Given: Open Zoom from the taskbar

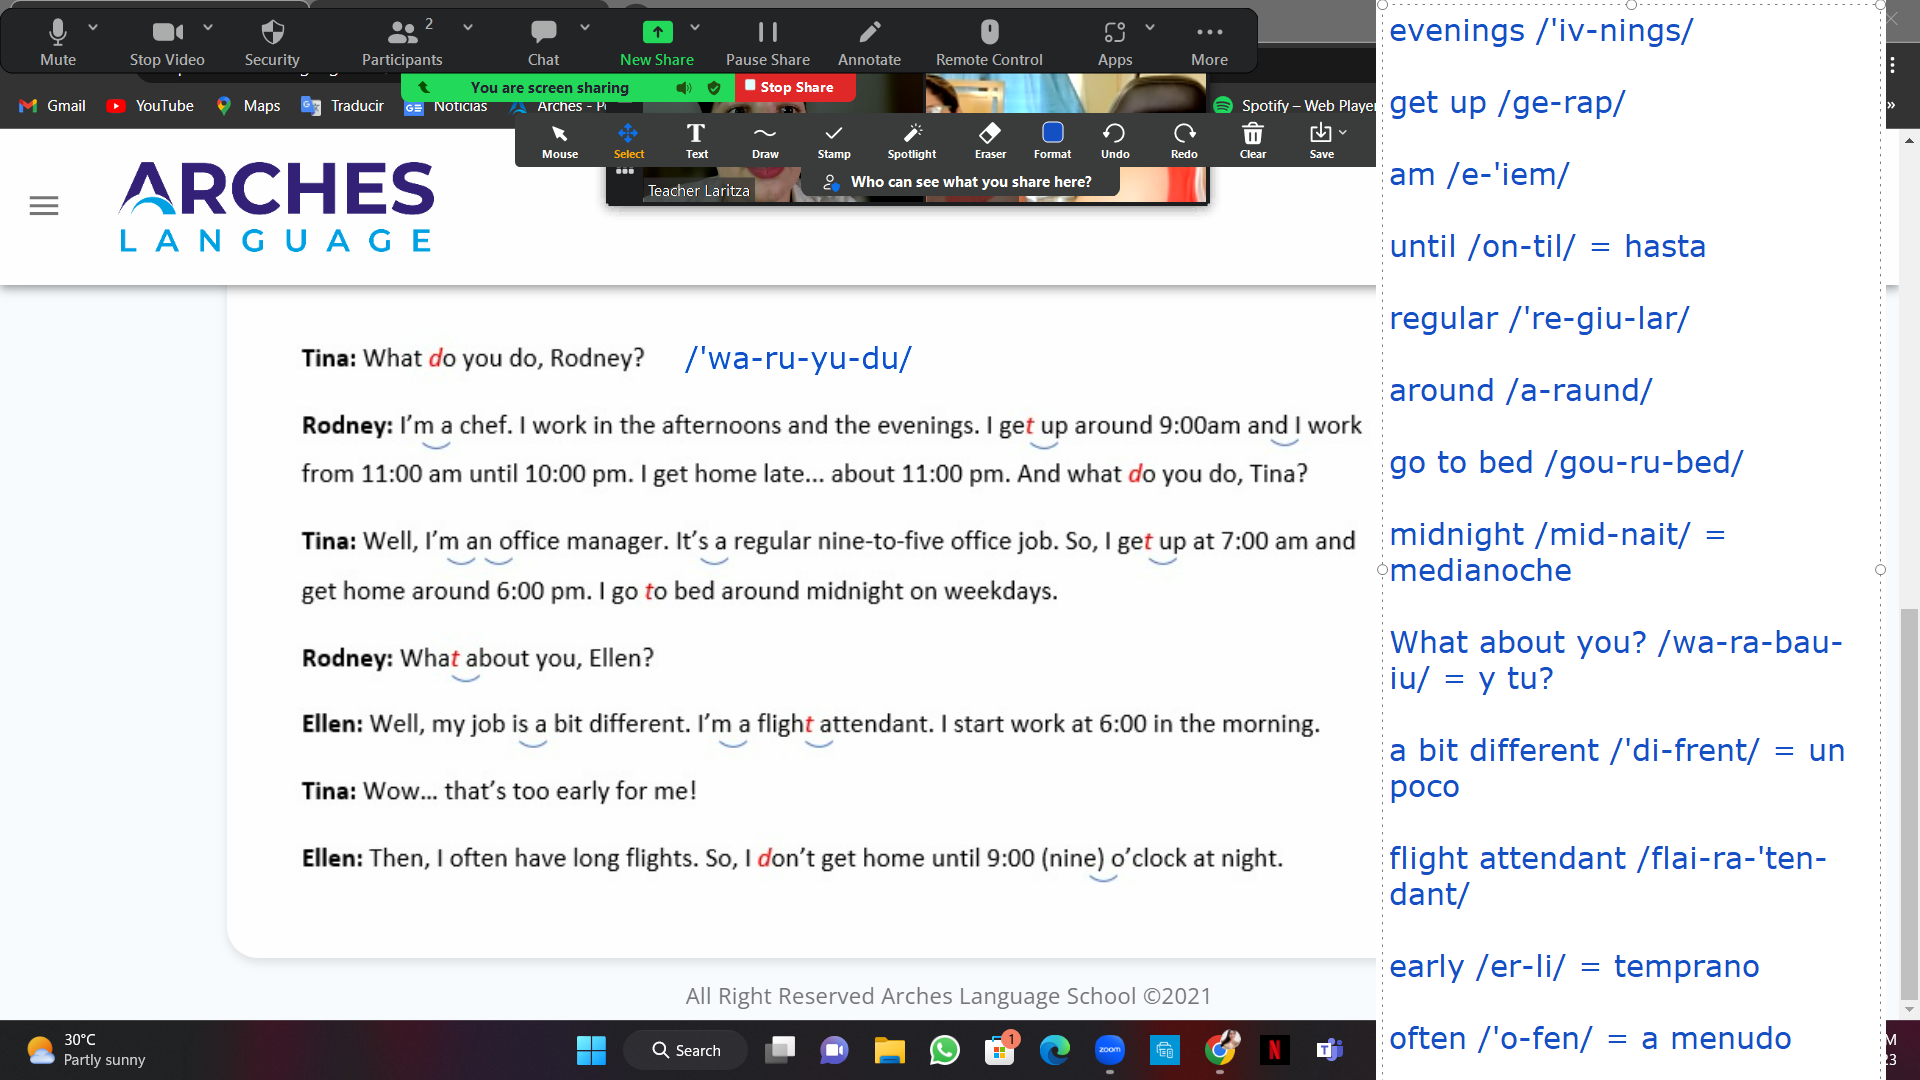Looking at the screenshot, I should pos(1110,1050).
